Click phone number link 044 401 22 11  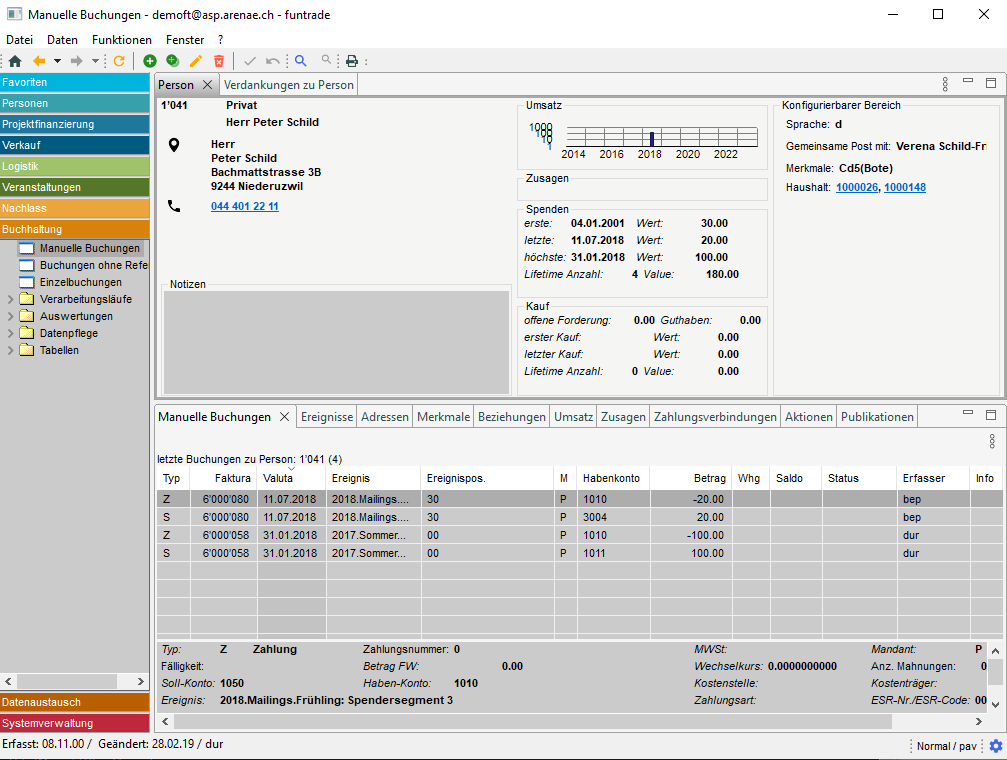pyautogui.click(x=244, y=206)
